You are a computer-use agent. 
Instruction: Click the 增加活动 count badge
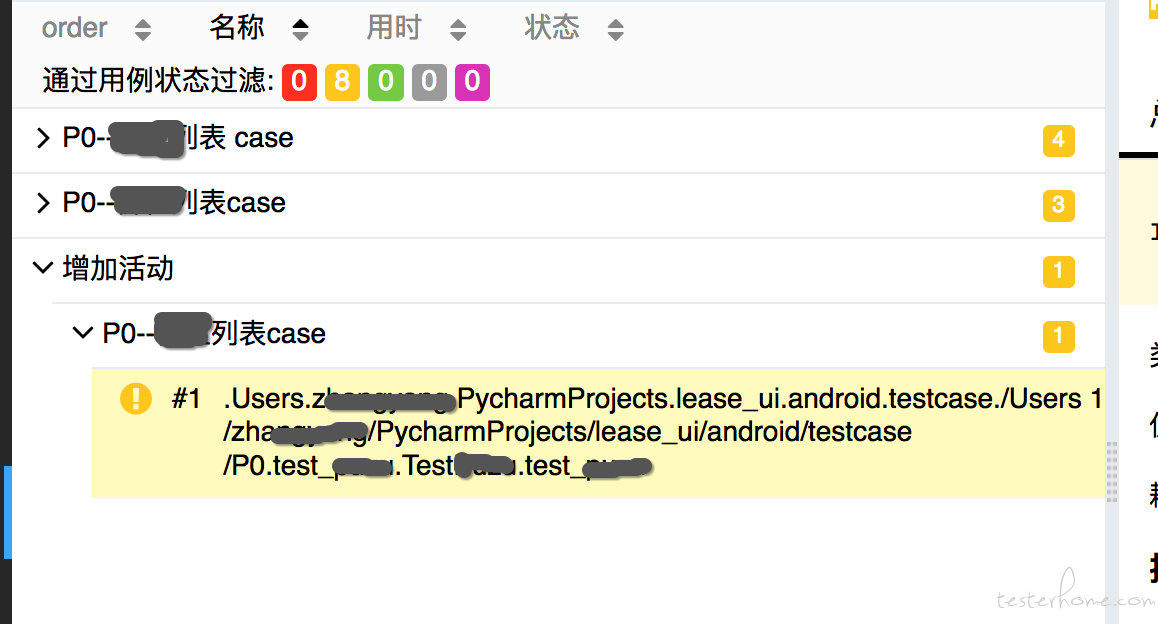coord(1058,271)
